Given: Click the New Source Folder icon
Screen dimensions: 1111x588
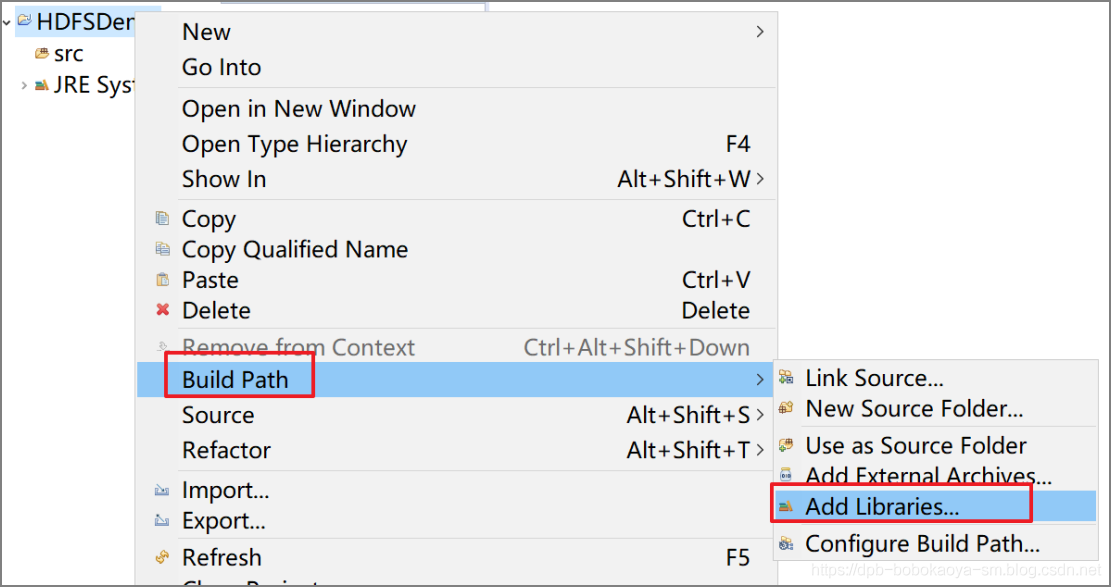Looking at the screenshot, I should [786, 408].
